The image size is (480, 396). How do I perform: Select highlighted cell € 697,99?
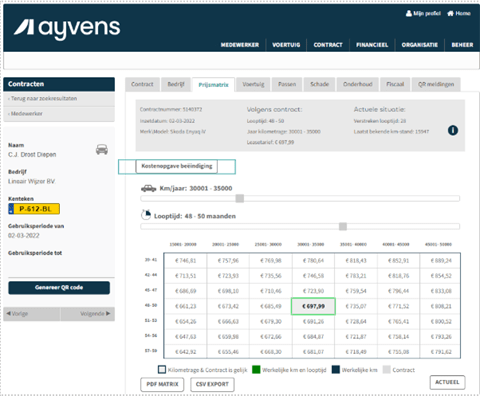313,306
